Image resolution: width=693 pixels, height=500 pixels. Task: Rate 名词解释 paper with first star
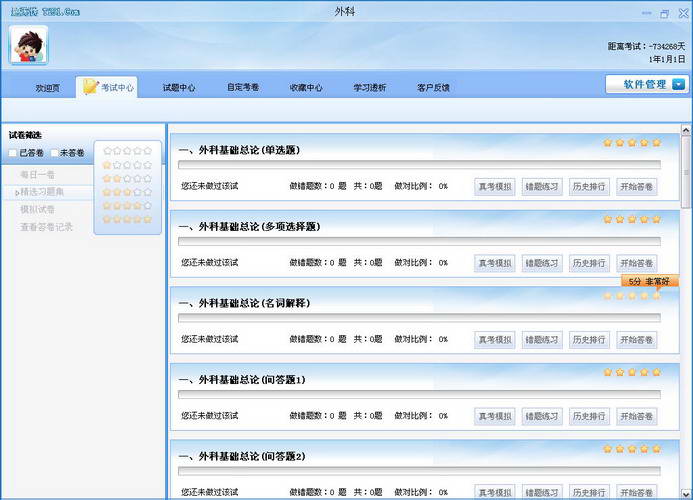[x=608, y=295]
